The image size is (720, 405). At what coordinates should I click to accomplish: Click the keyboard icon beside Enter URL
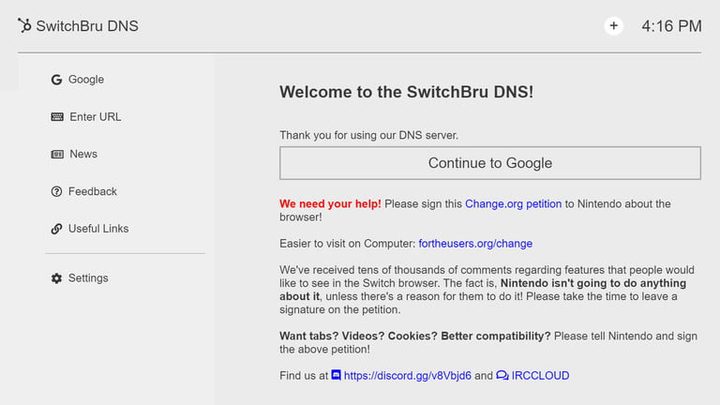57,117
